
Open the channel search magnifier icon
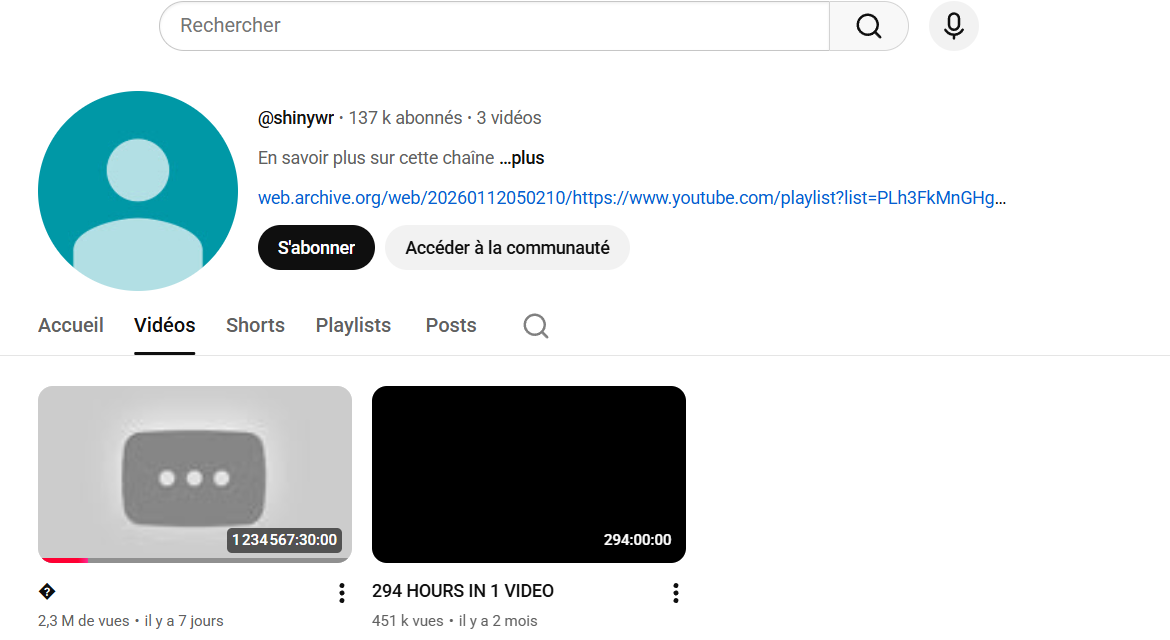[536, 326]
